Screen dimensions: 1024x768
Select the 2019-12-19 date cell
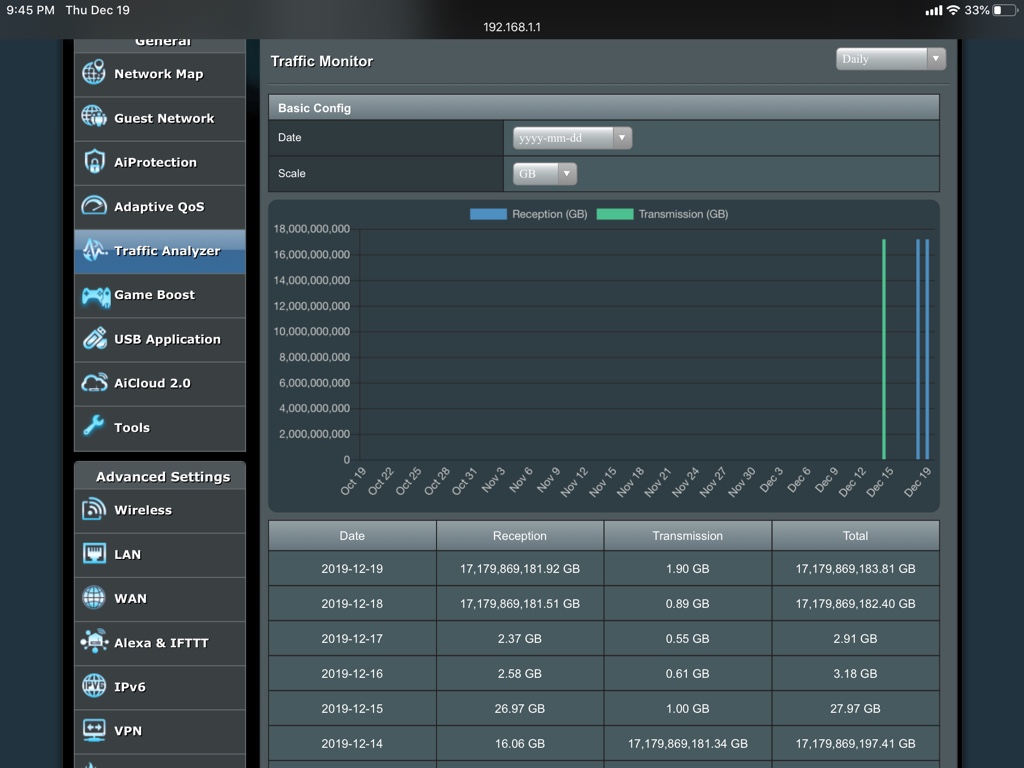(x=352, y=569)
